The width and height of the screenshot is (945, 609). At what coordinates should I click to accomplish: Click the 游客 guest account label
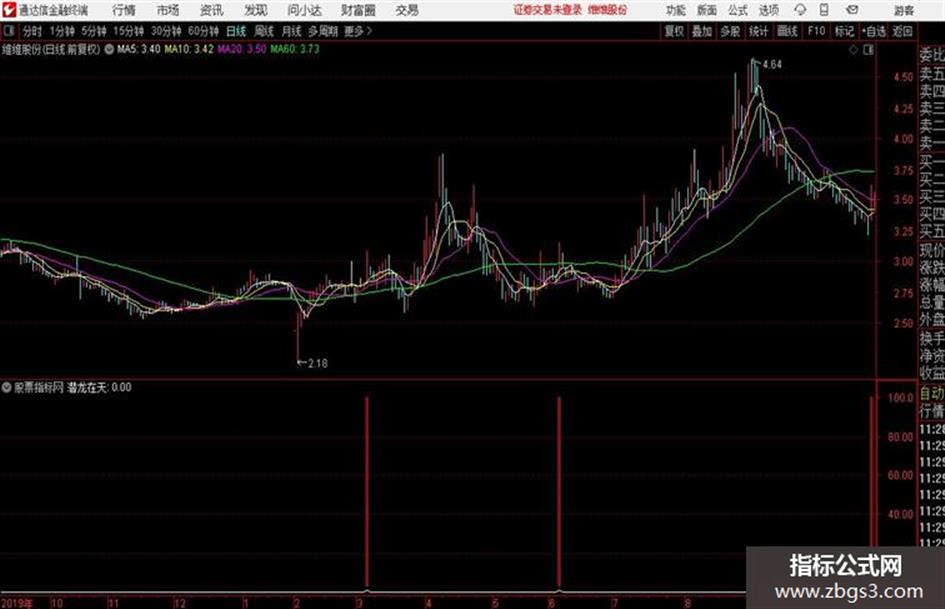coord(903,10)
